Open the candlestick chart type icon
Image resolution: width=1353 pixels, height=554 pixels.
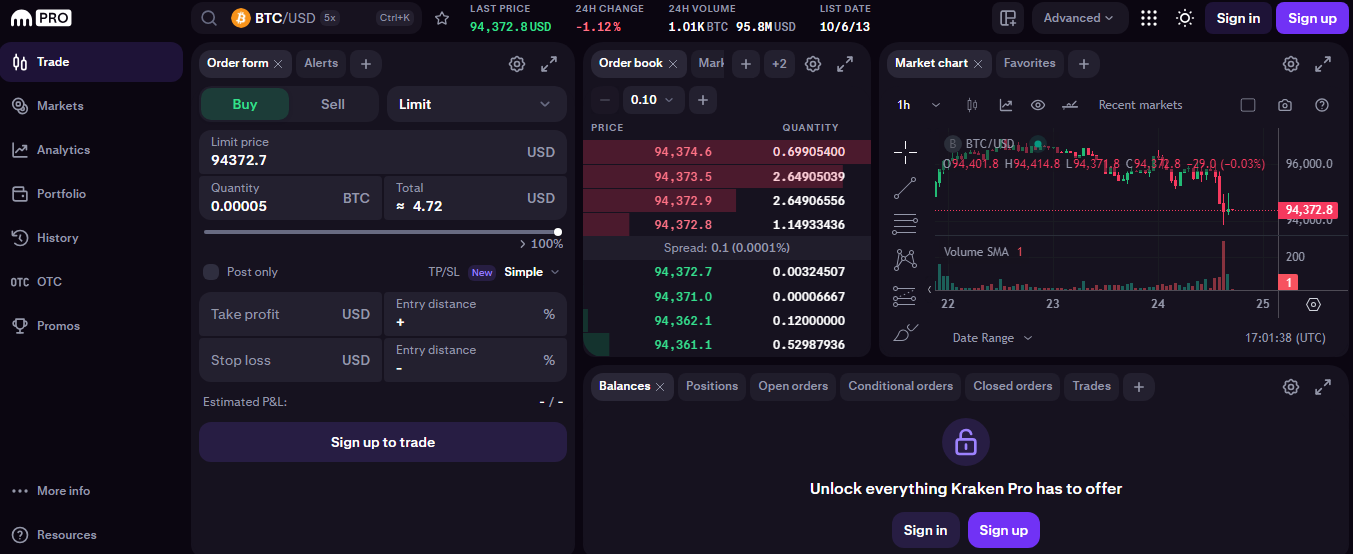pyautogui.click(x=971, y=105)
